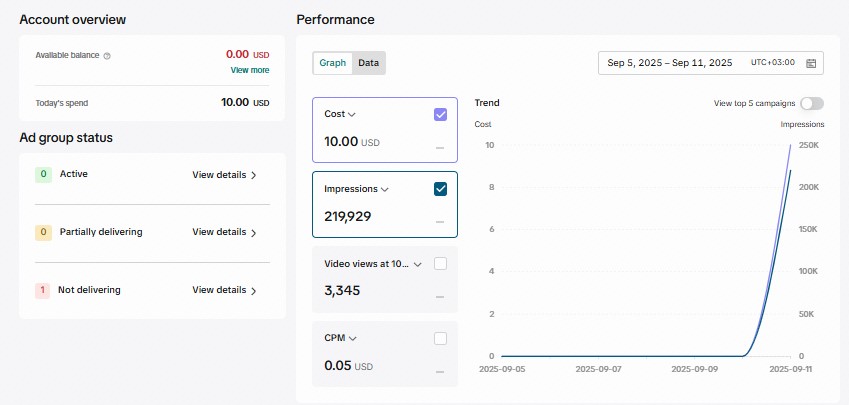Click arrow next to Active View details
Viewport: 849px width, 405px height.
click(x=254, y=176)
